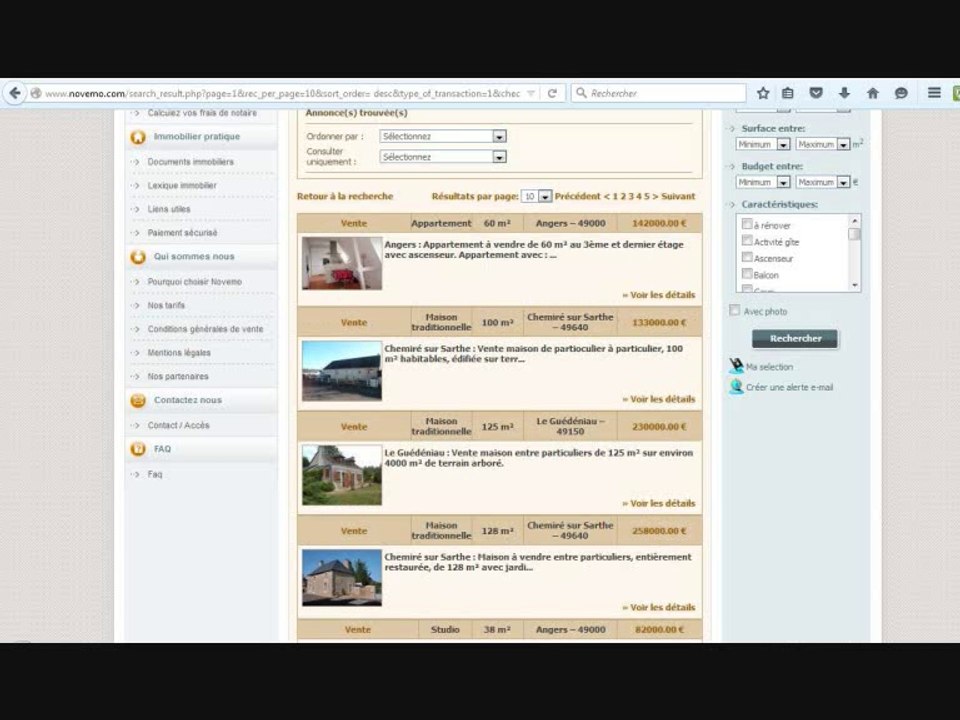The image size is (960, 720).
Task: Click the e-mail alert globe icon
Action: (x=736, y=386)
